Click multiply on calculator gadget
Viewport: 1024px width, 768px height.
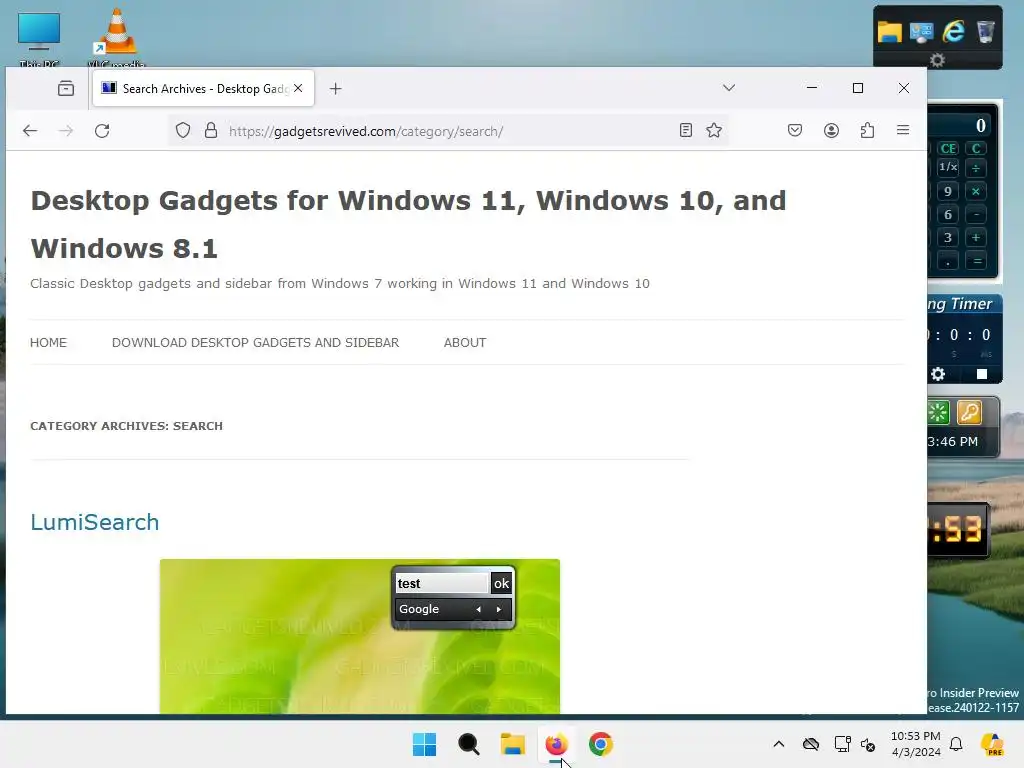coord(976,191)
